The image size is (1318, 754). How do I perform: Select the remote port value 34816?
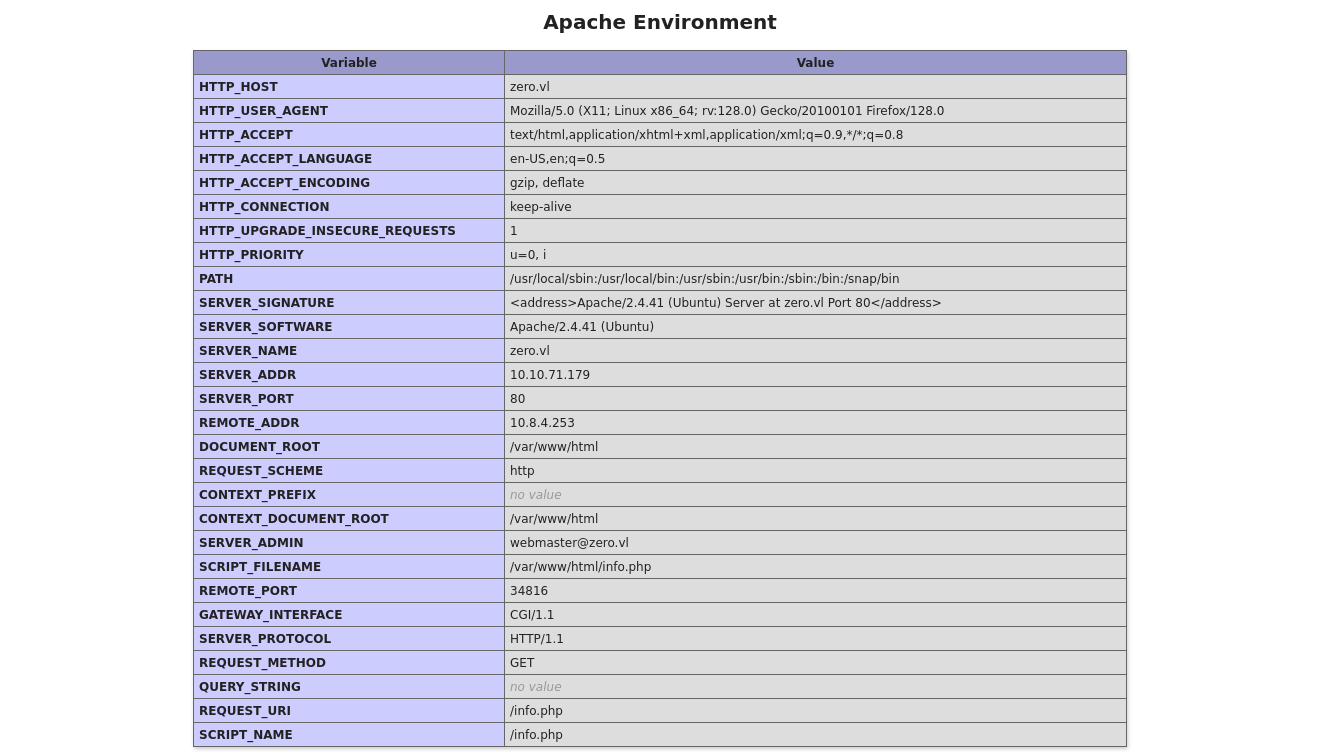point(529,591)
